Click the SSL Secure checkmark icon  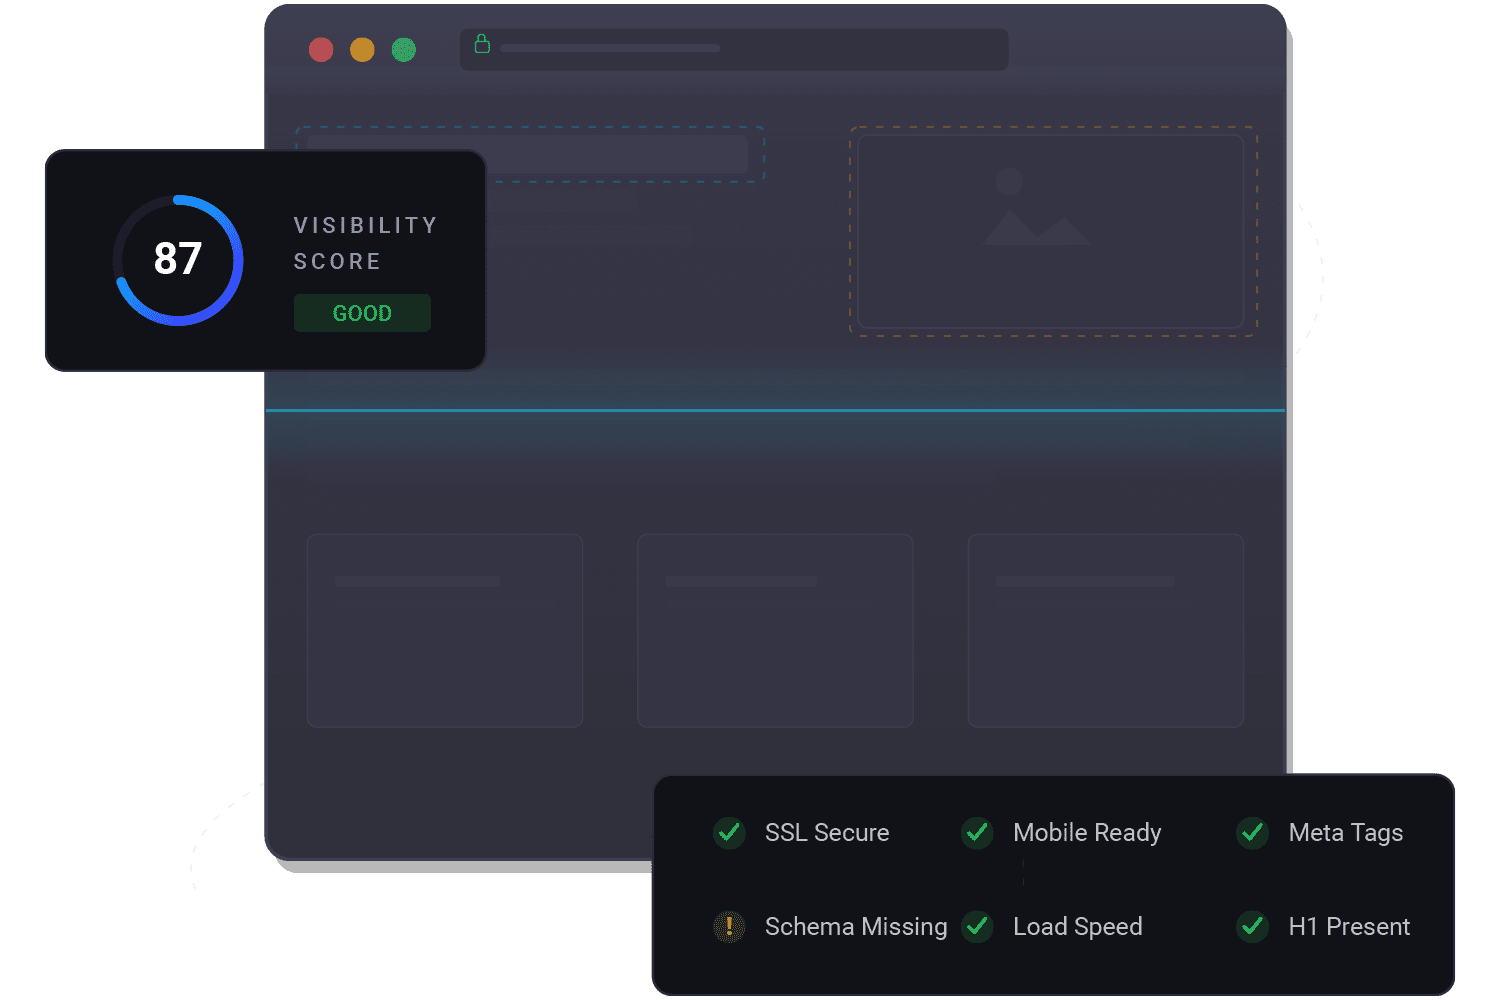728,833
